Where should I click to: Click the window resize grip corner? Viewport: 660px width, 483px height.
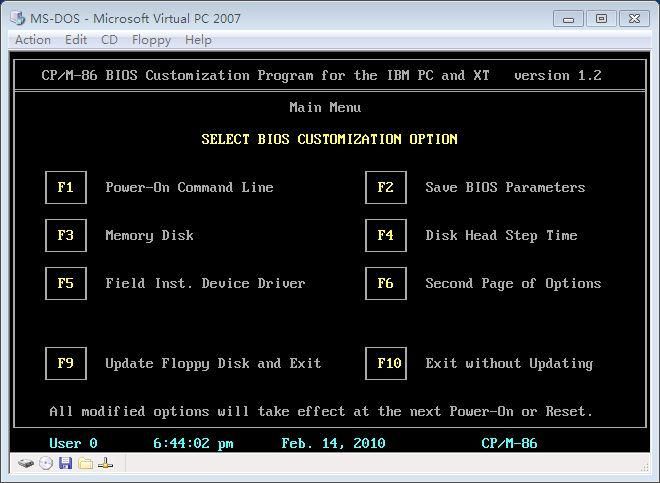tap(644, 467)
